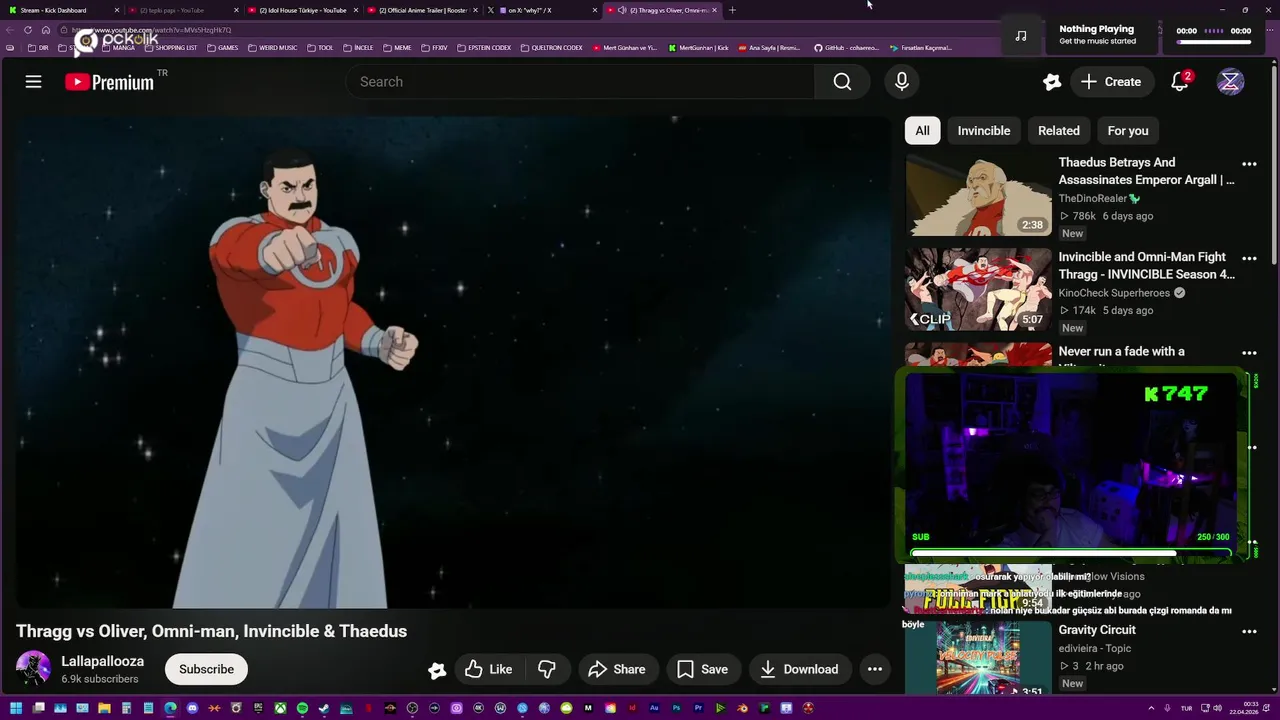Dislike the video with thumbs-down
Viewport: 1280px width, 720px height.
click(x=546, y=669)
